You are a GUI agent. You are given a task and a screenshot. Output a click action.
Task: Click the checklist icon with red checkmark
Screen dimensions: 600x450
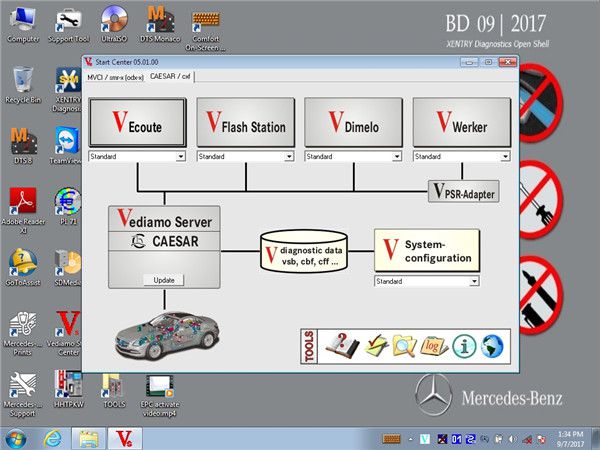coord(372,346)
